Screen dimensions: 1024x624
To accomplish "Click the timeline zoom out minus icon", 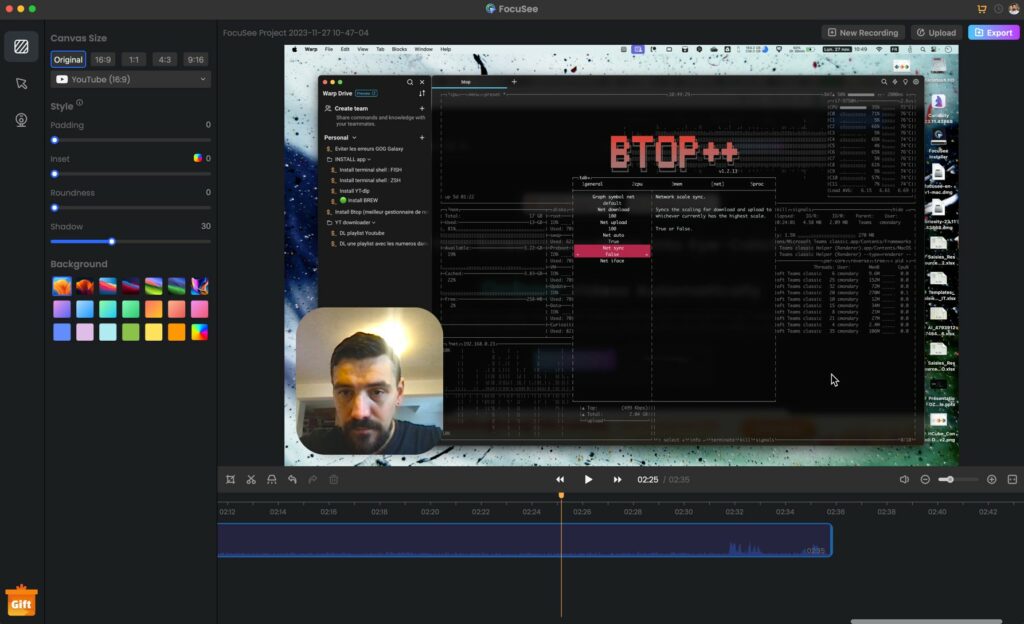I will click(x=925, y=480).
